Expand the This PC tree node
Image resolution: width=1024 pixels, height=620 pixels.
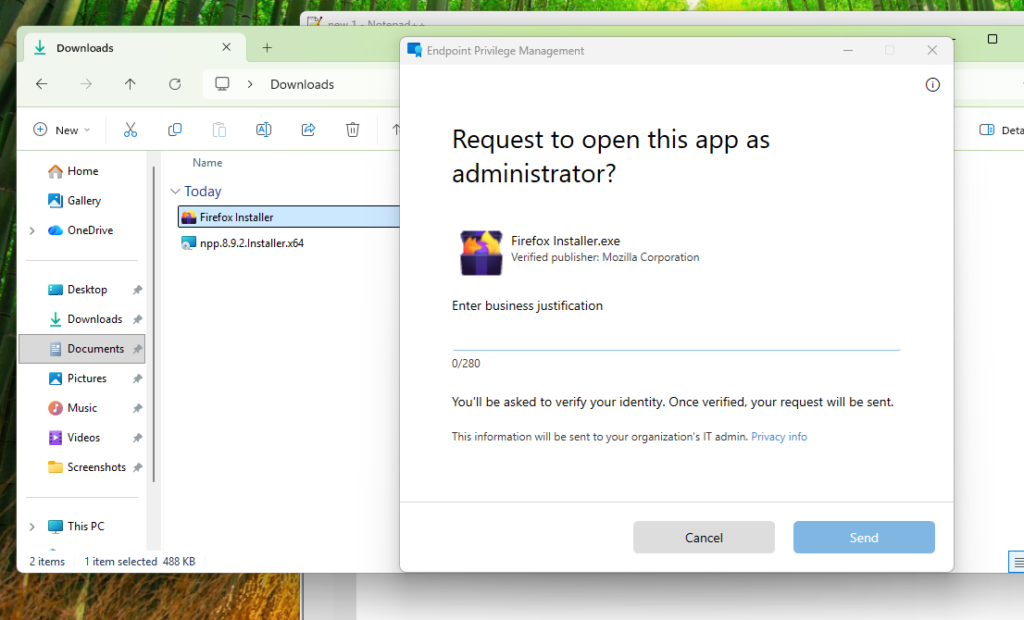(x=31, y=527)
